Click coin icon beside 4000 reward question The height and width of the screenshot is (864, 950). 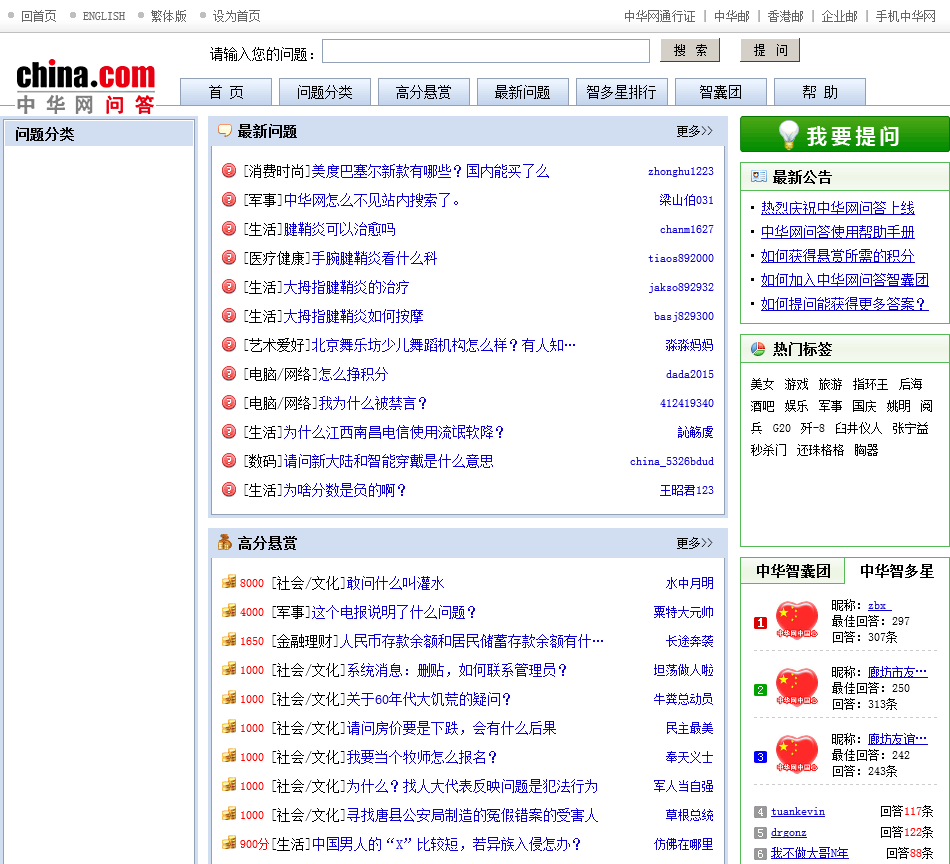click(x=228, y=611)
